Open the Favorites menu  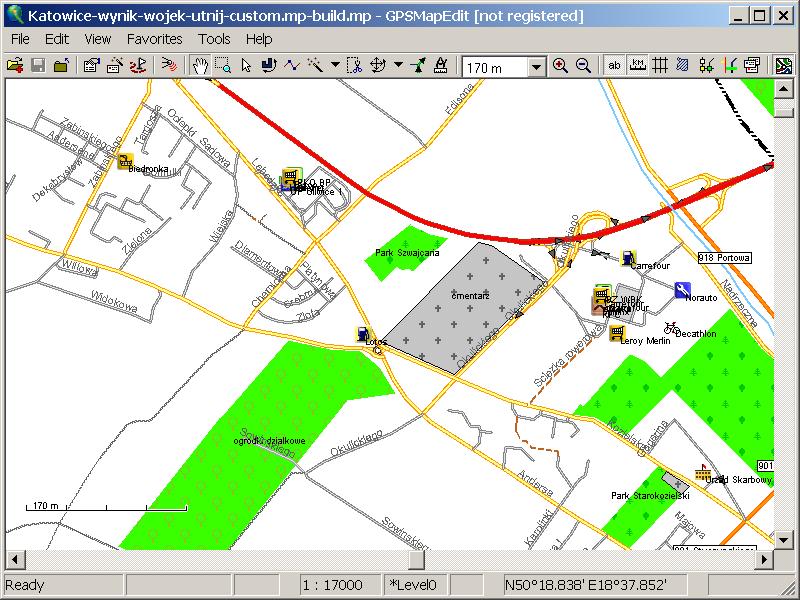[x=154, y=39]
